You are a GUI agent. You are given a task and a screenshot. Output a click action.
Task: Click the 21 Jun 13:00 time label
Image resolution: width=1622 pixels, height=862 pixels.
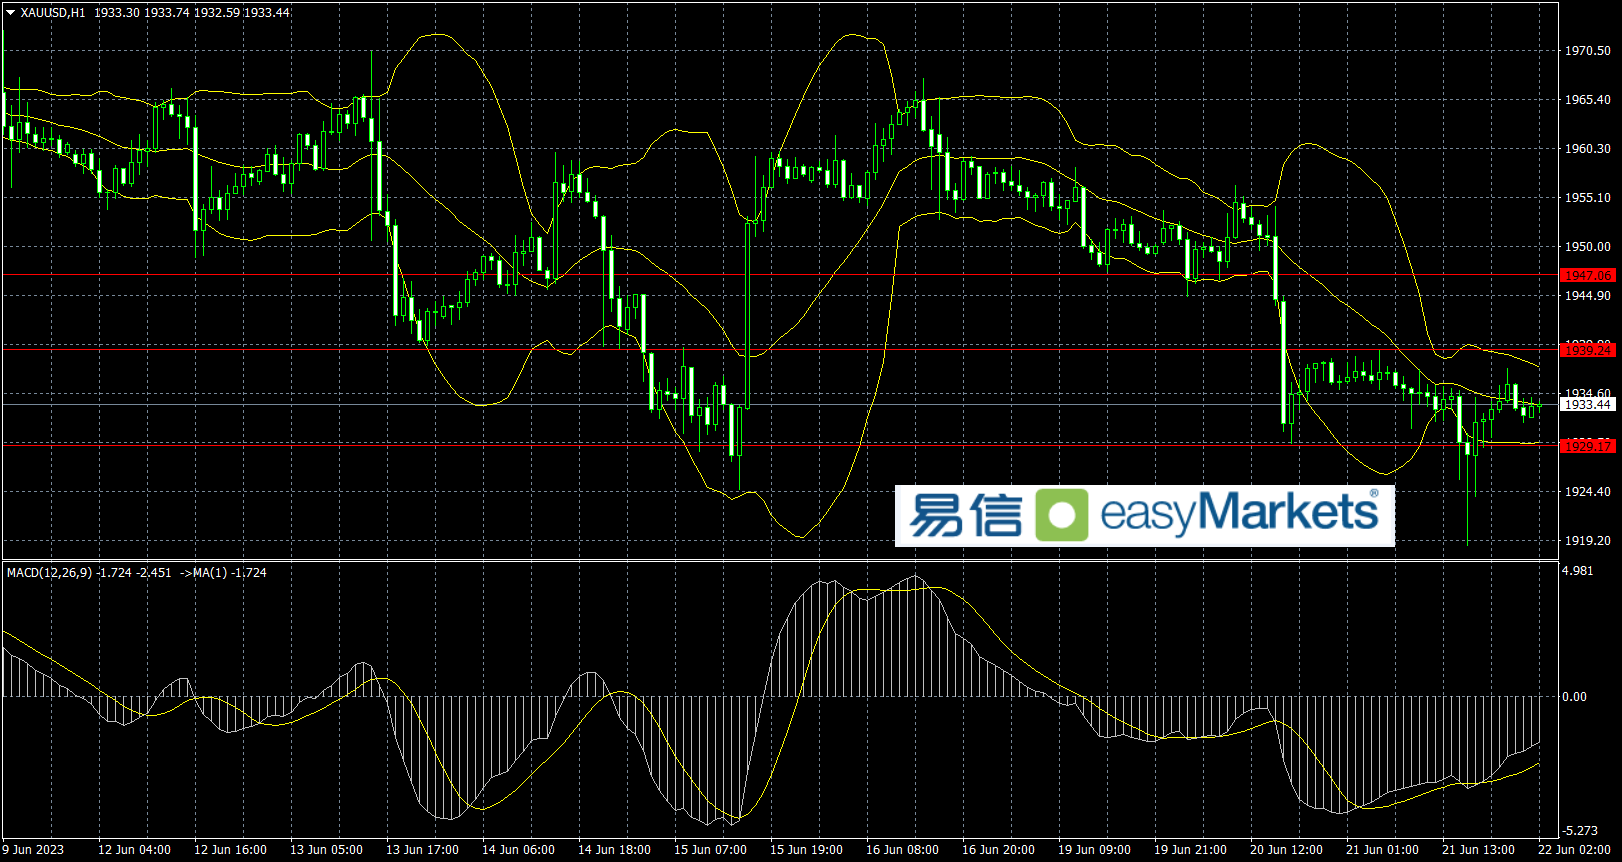point(1478,850)
